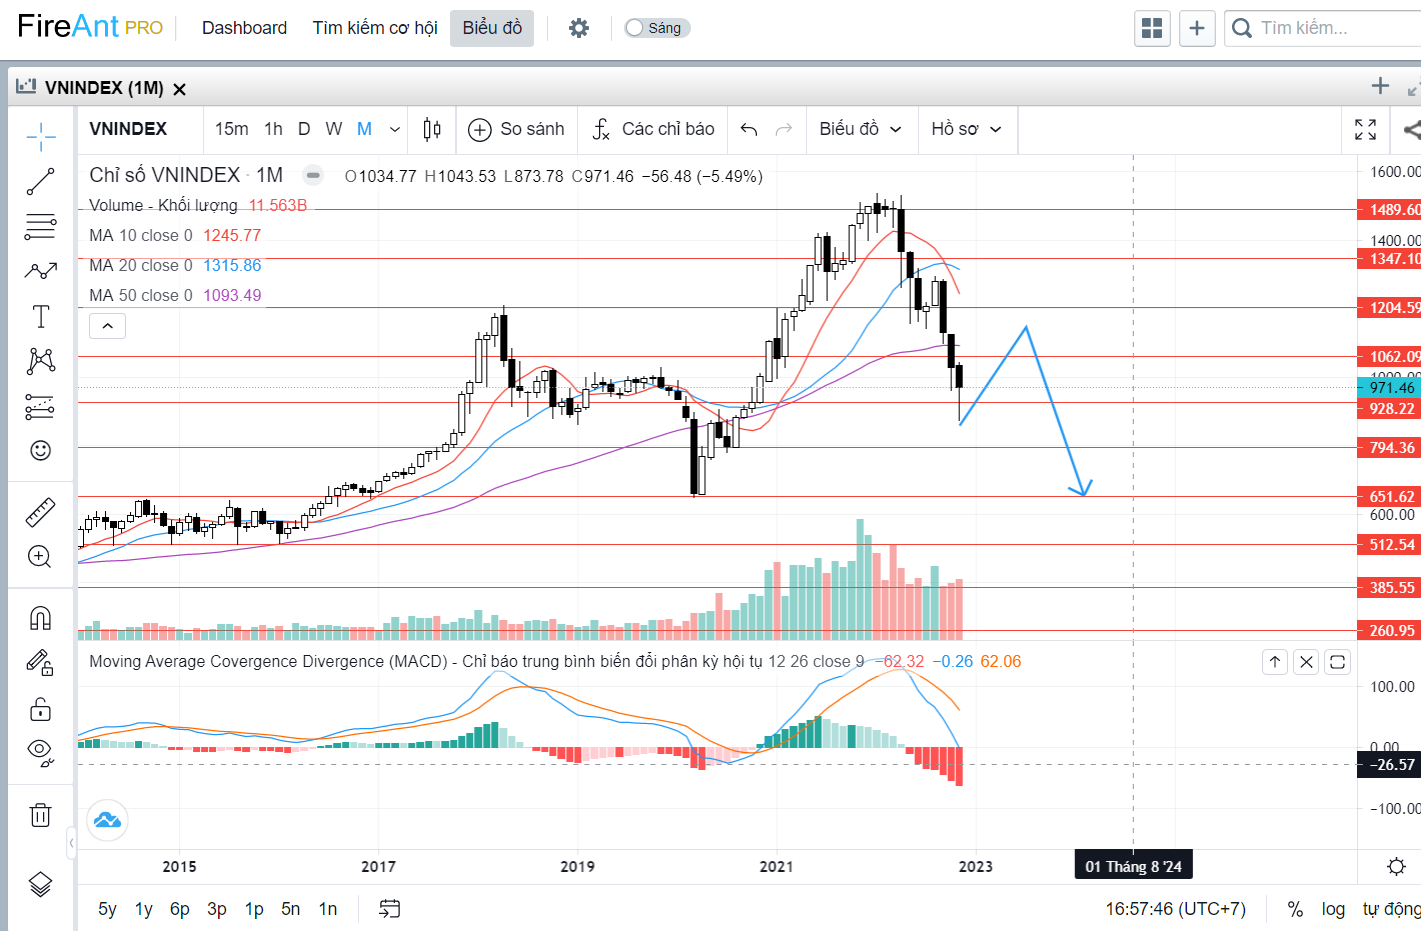1421x931 pixels.
Task: Delete drawings with the trash icon
Action: point(40,815)
